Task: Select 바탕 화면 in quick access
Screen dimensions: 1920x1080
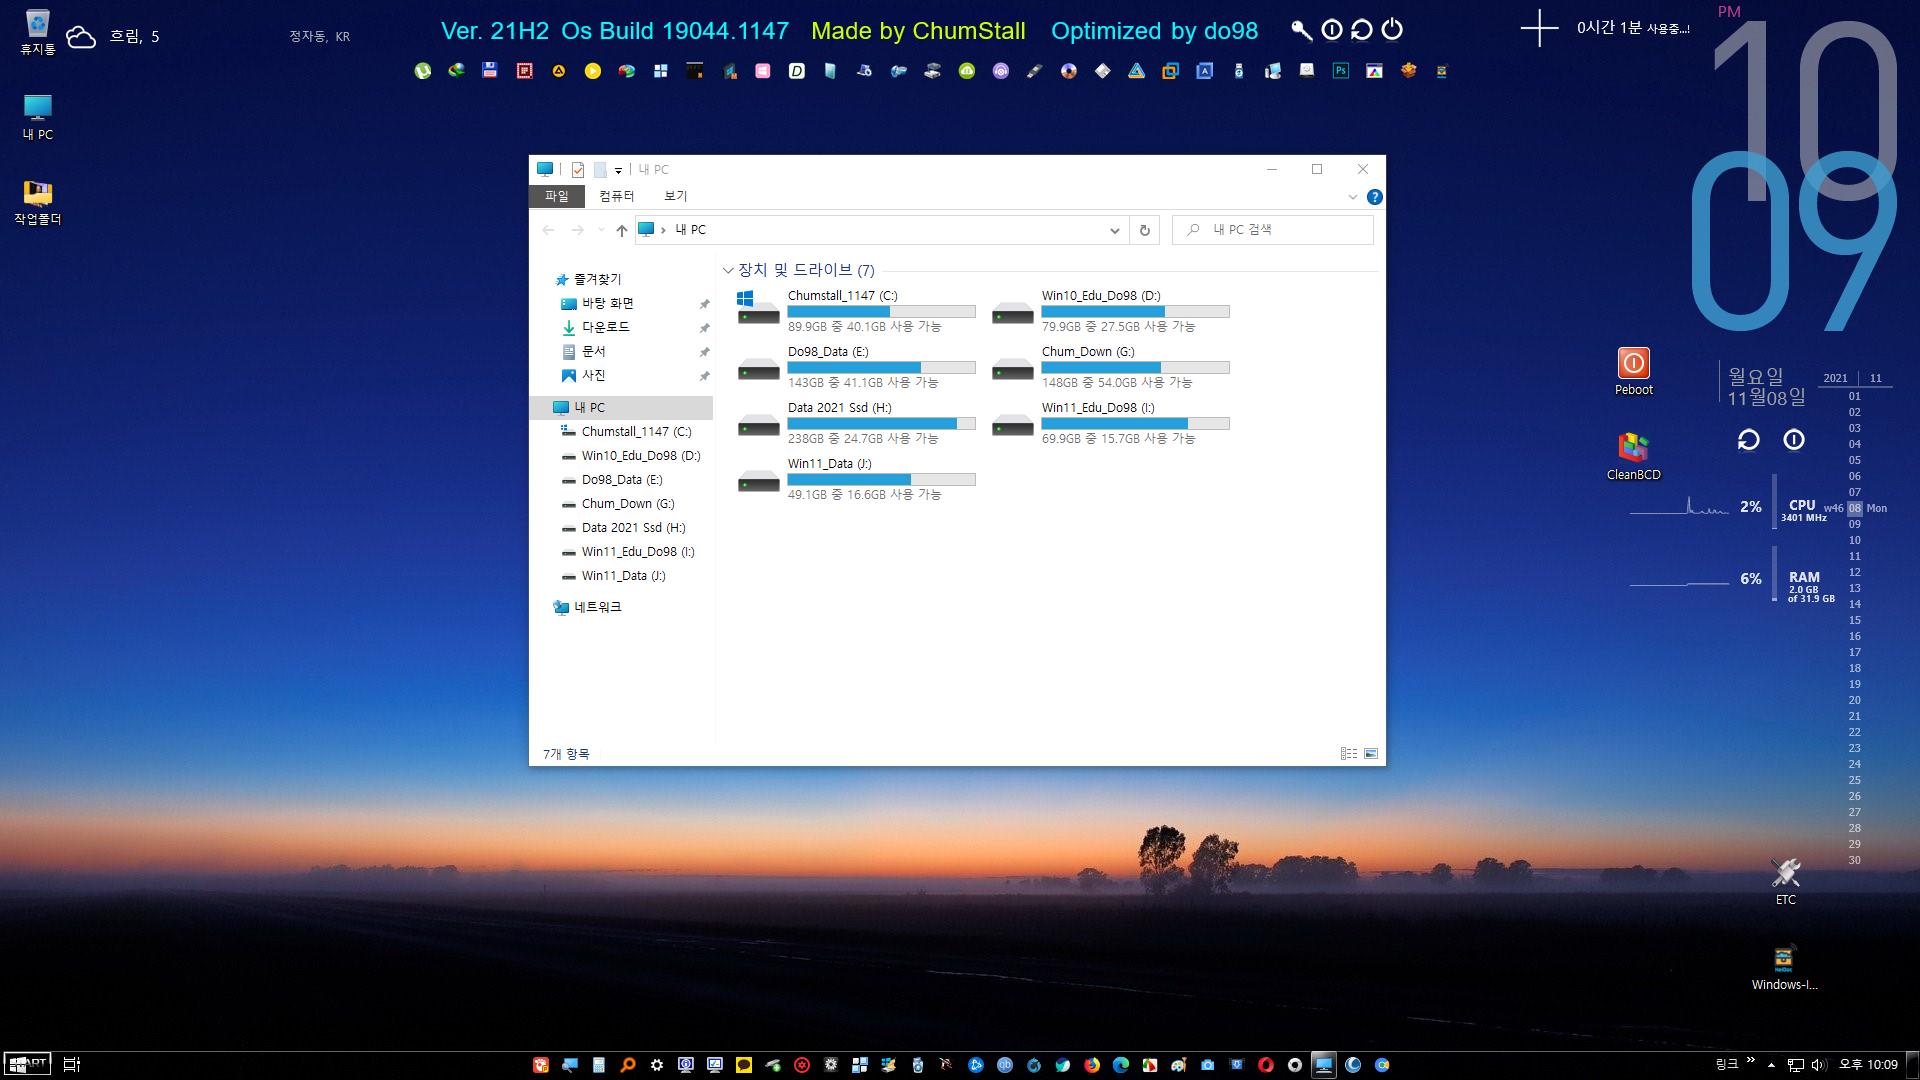Action: tap(607, 303)
